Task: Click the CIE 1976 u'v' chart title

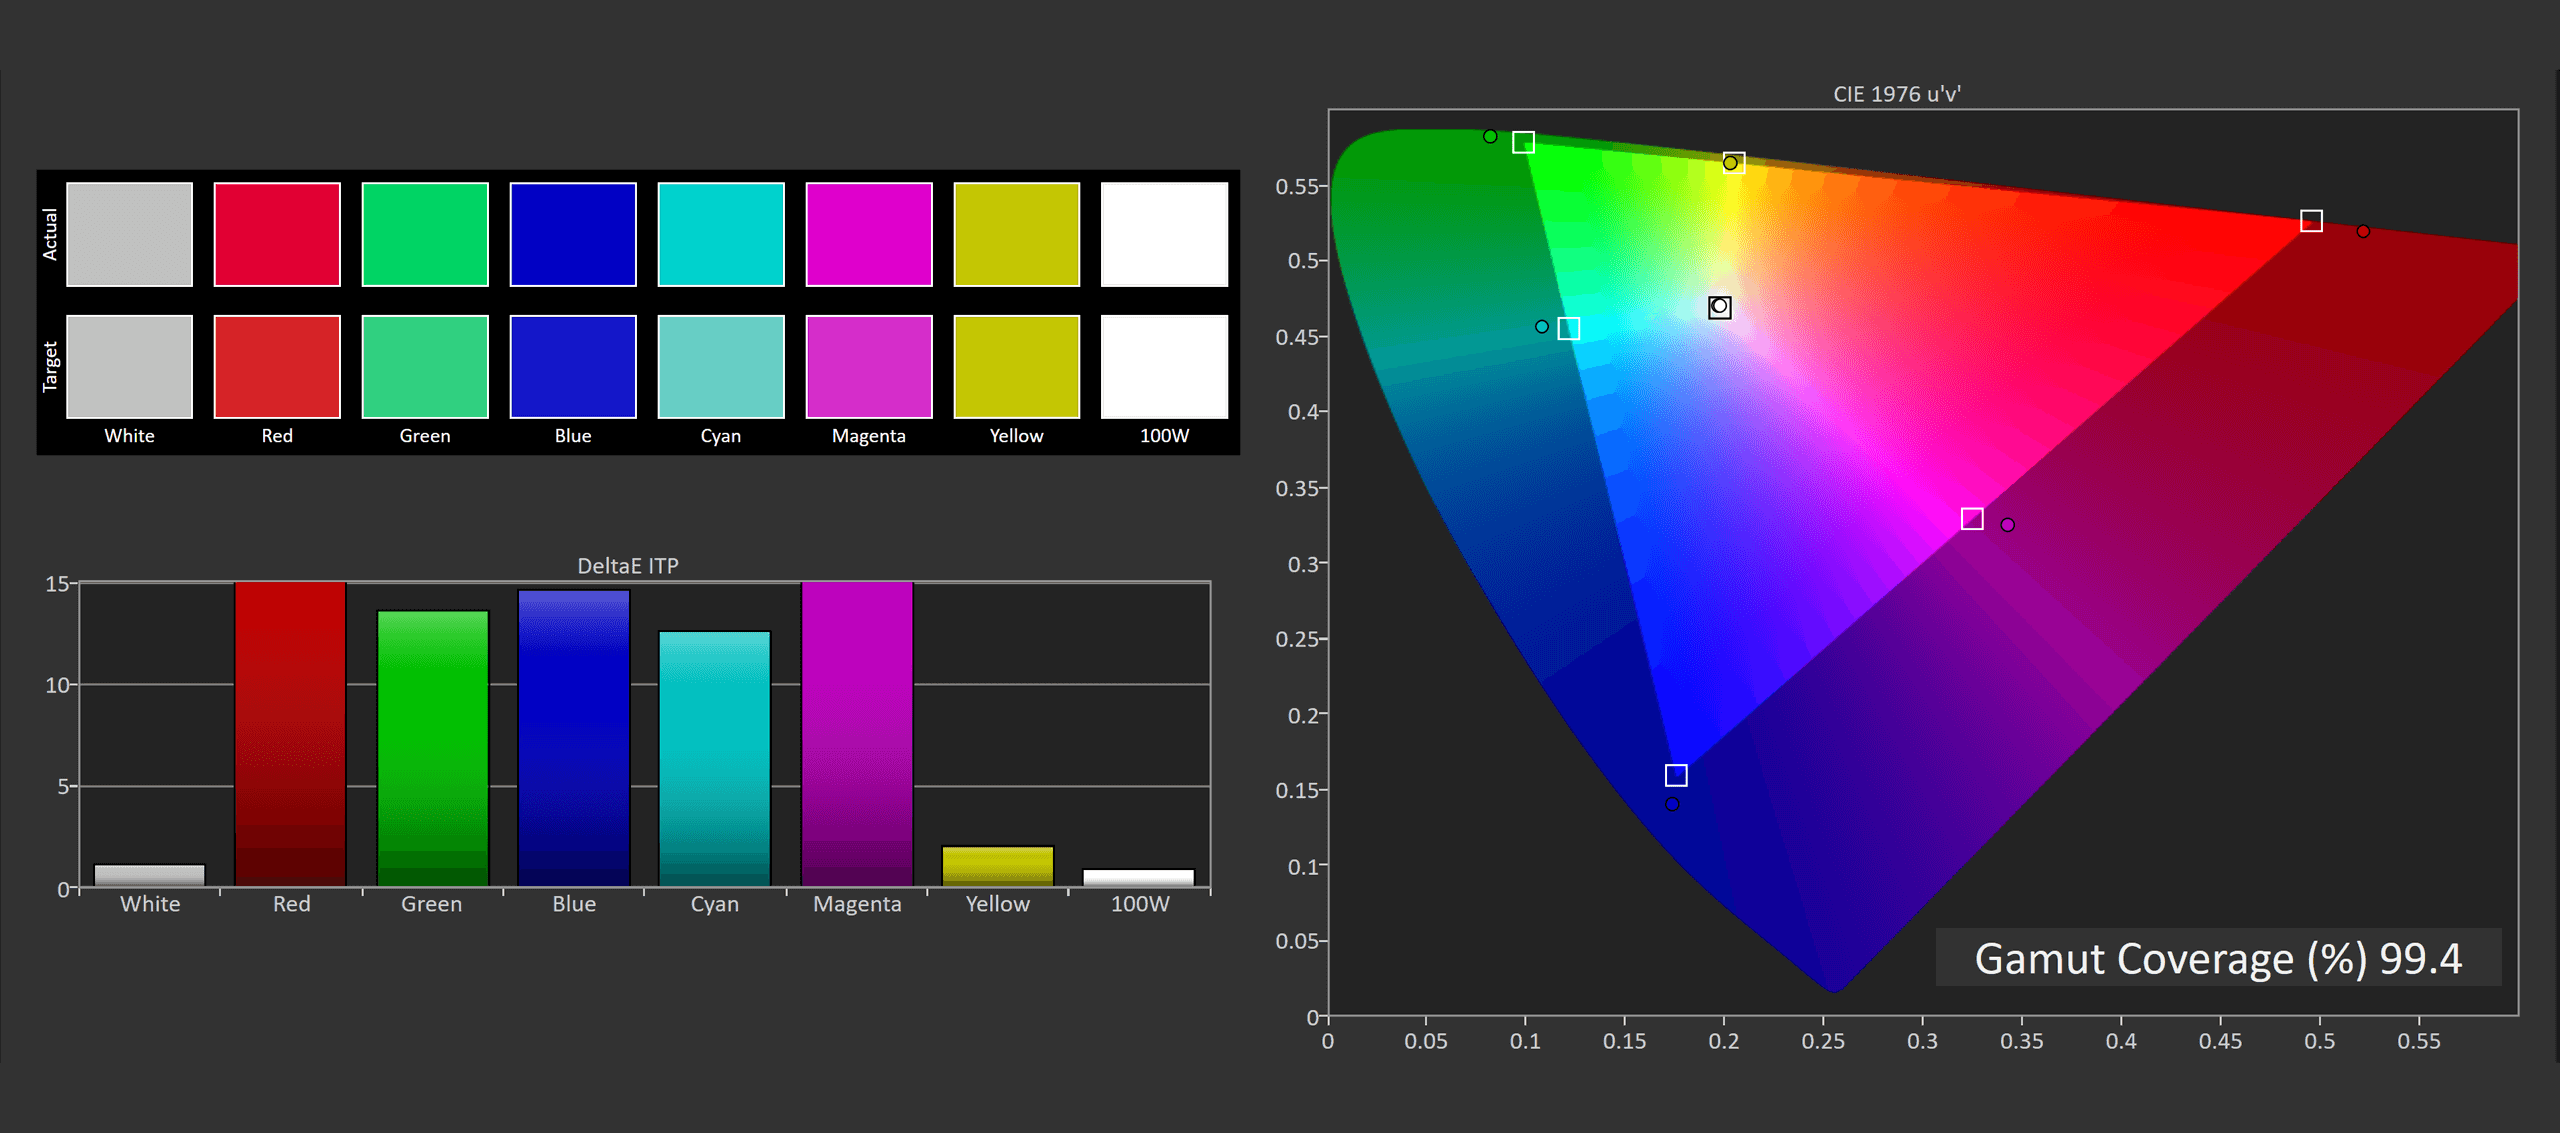Action: click(x=1896, y=94)
